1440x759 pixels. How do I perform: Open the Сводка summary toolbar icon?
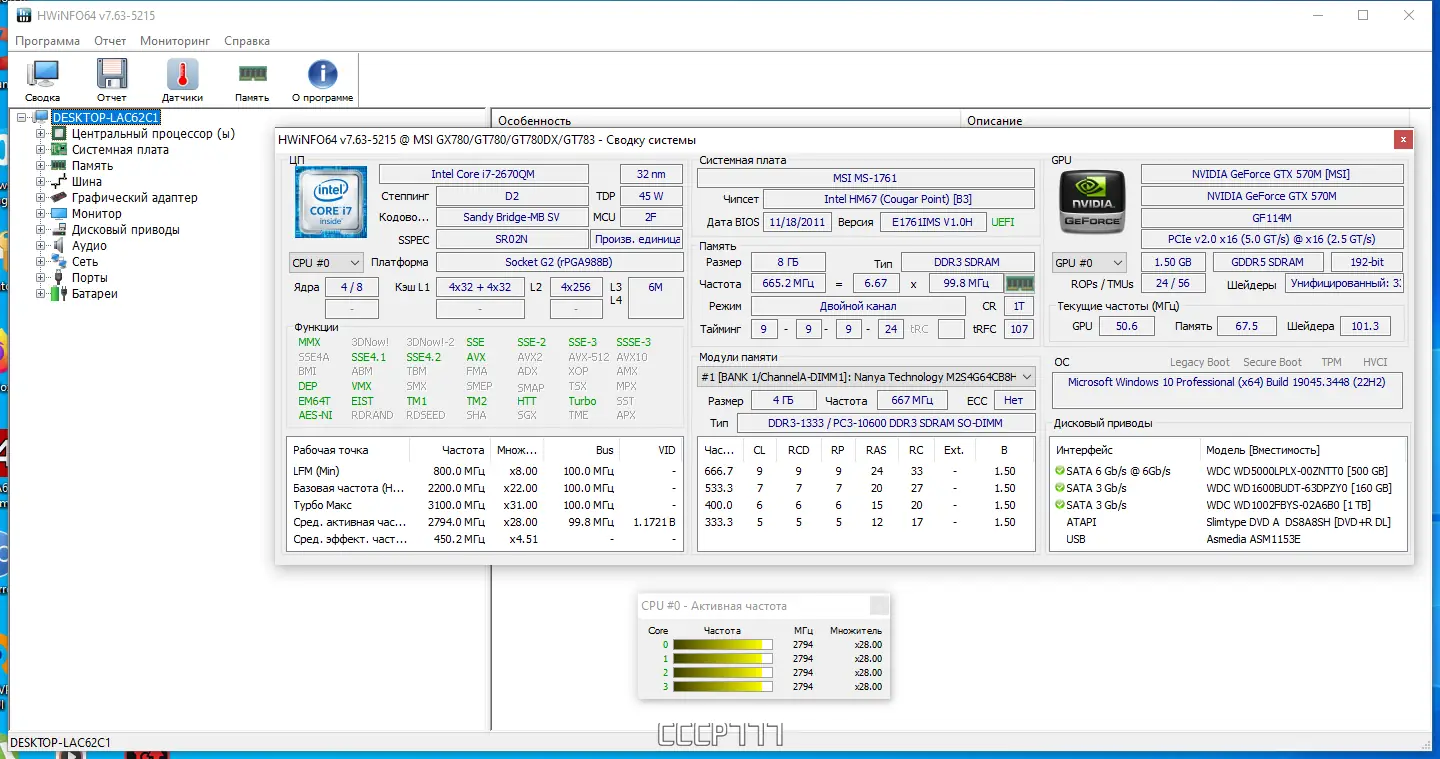point(42,75)
